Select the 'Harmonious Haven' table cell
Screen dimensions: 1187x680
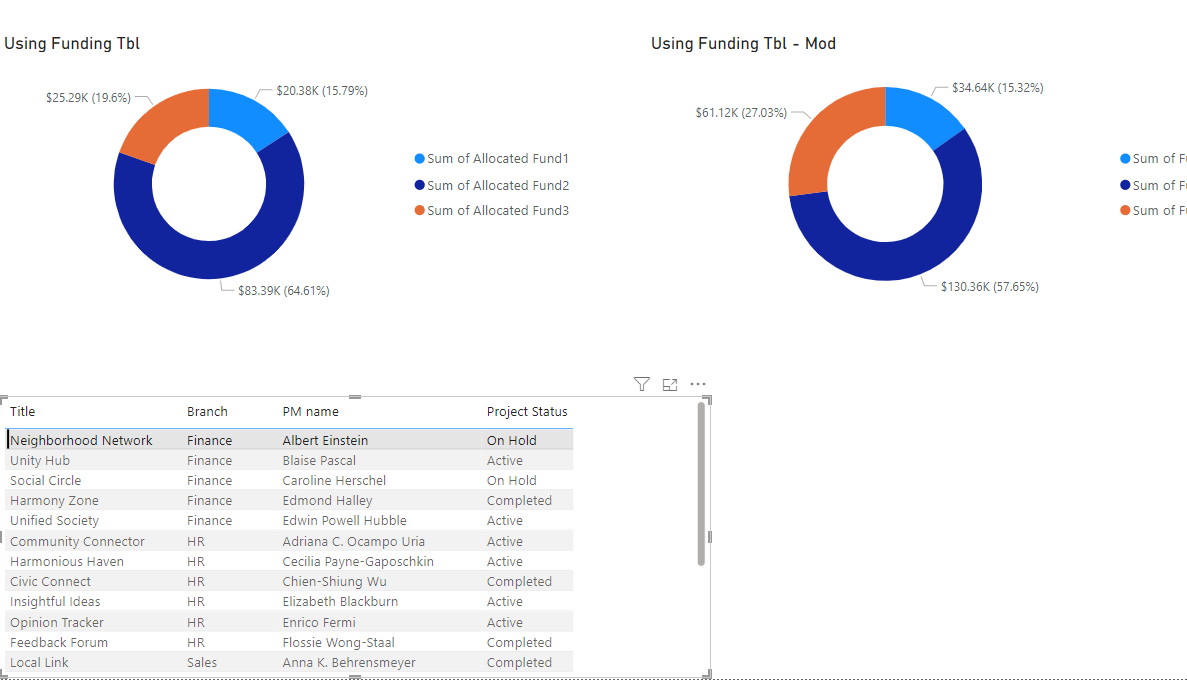(x=67, y=561)
